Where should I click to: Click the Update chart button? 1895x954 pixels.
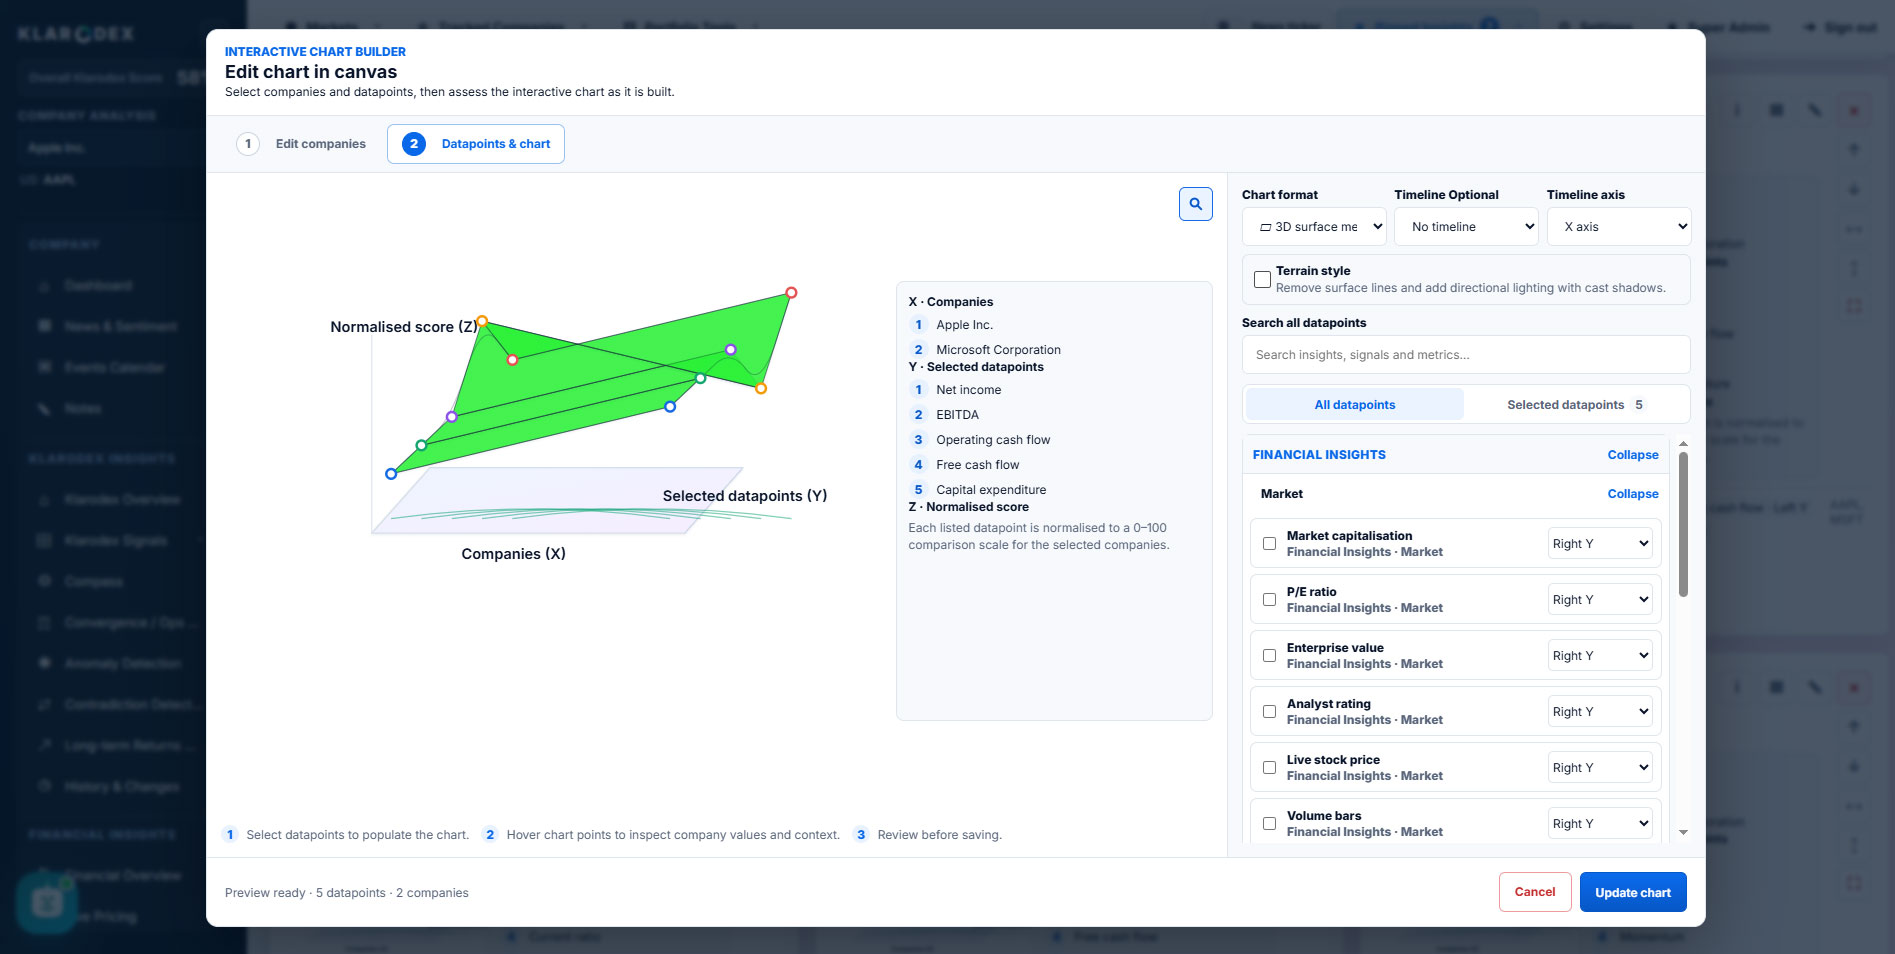pyautogui.click(x=1633, y=892)
